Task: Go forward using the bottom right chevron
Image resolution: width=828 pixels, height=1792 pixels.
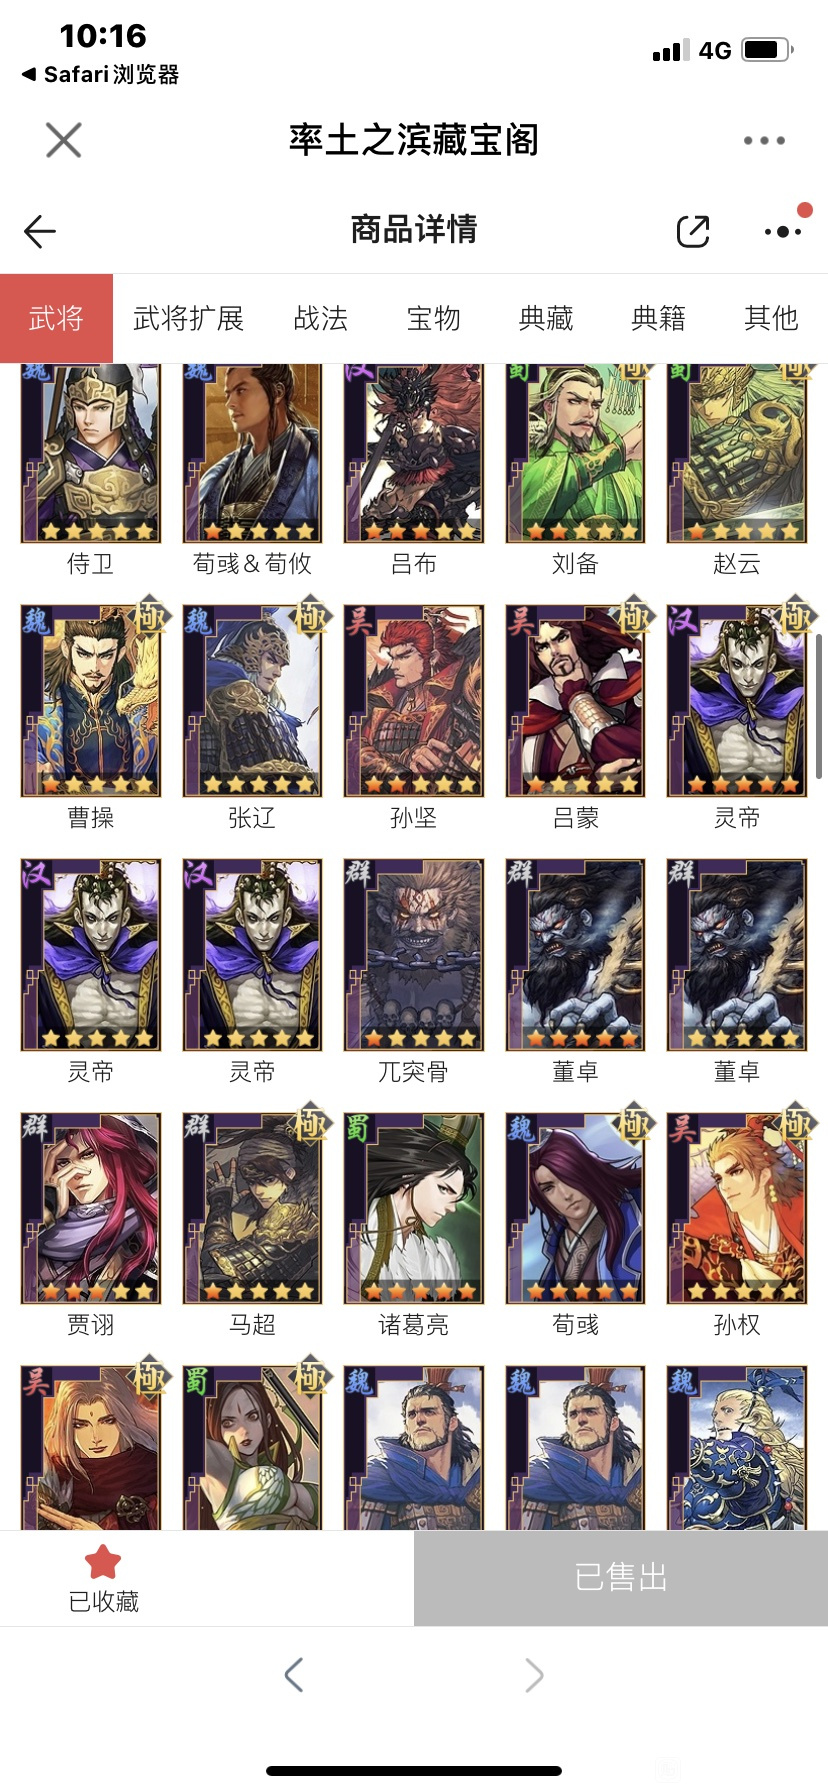Action: pyautogui.click(x=534, y=1674)
